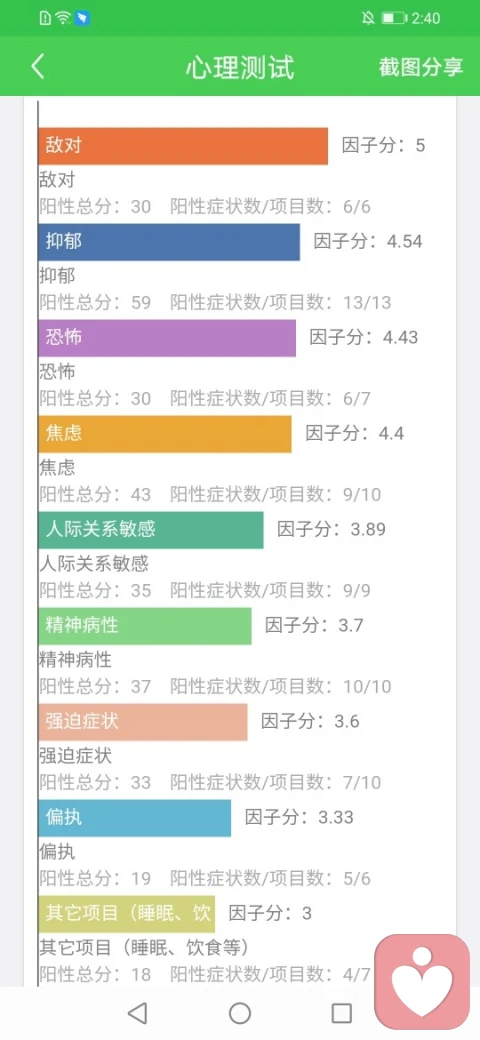Select the light blue 偏执 bar
The height and width of the screenshot is (1040, 480).
(x=135, y=818)
